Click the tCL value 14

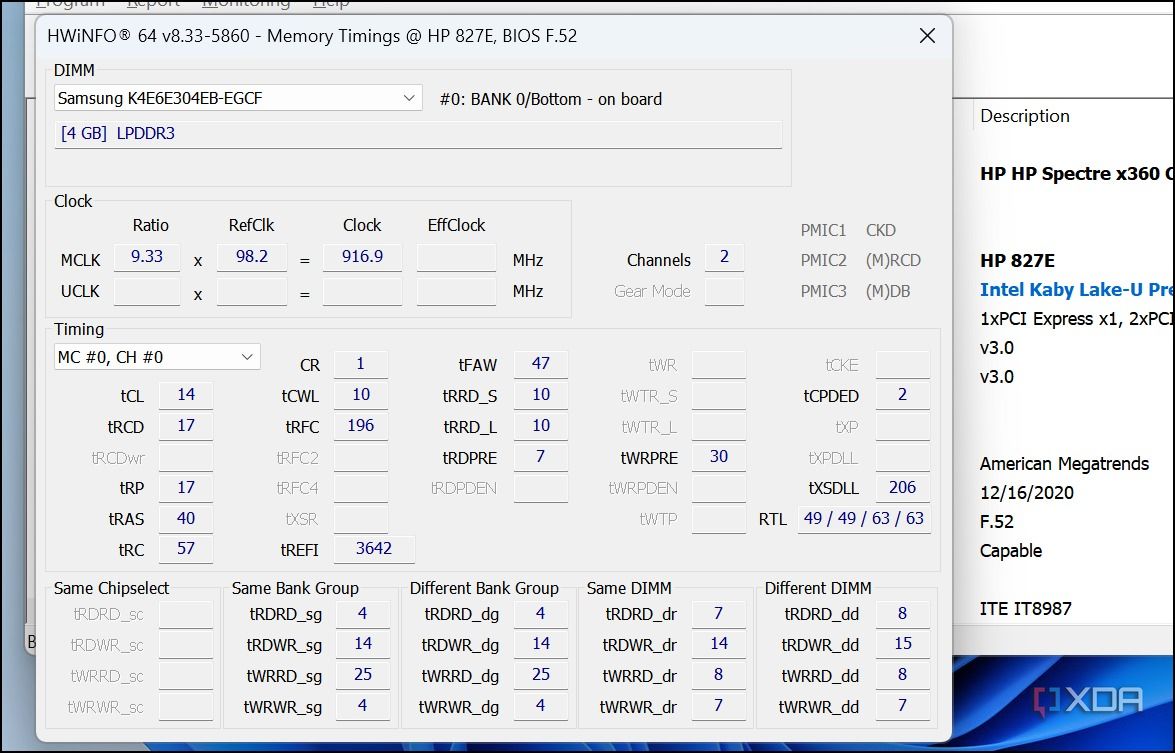coord(186,395)
